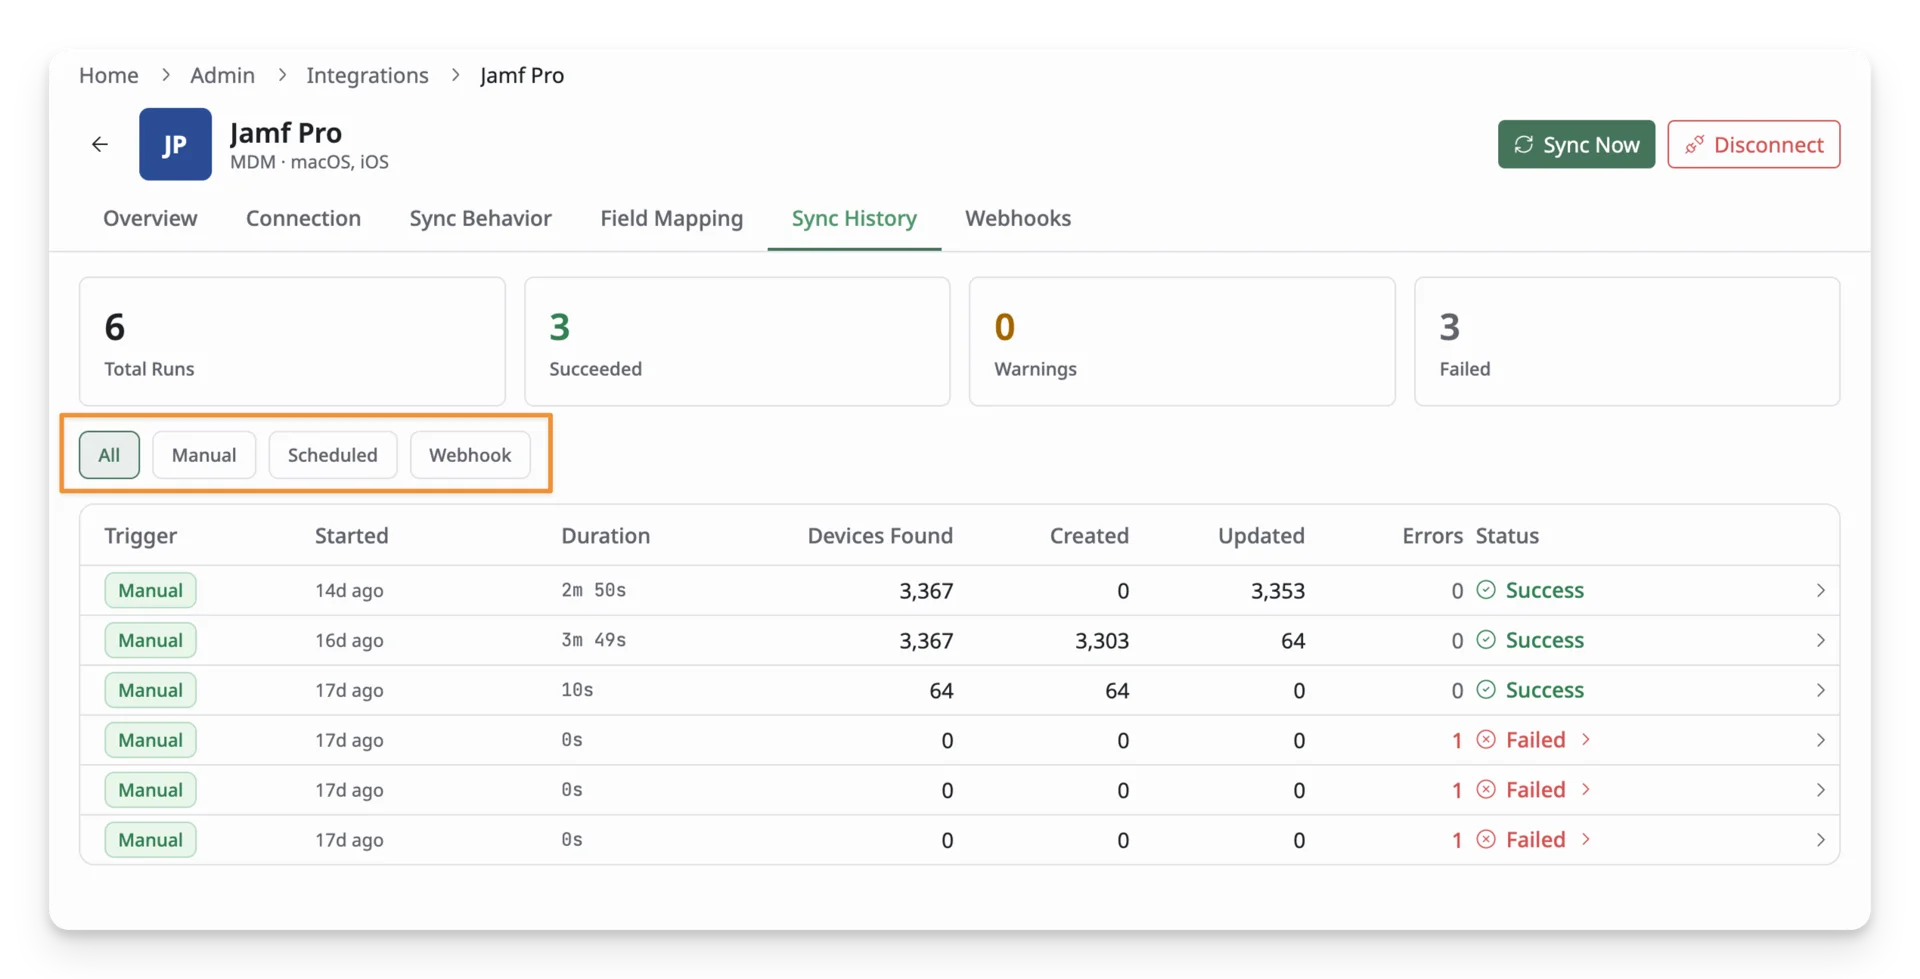
Task: Open the Webhooks tab
Action: tap(1018, 218)
